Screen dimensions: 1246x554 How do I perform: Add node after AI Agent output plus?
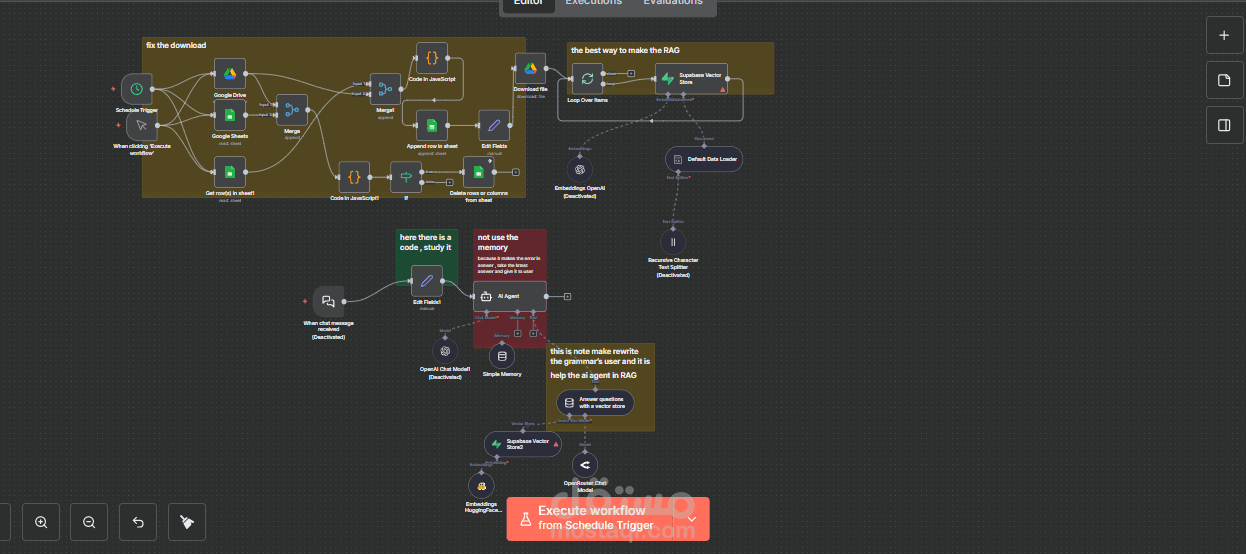tap(567, 296)
